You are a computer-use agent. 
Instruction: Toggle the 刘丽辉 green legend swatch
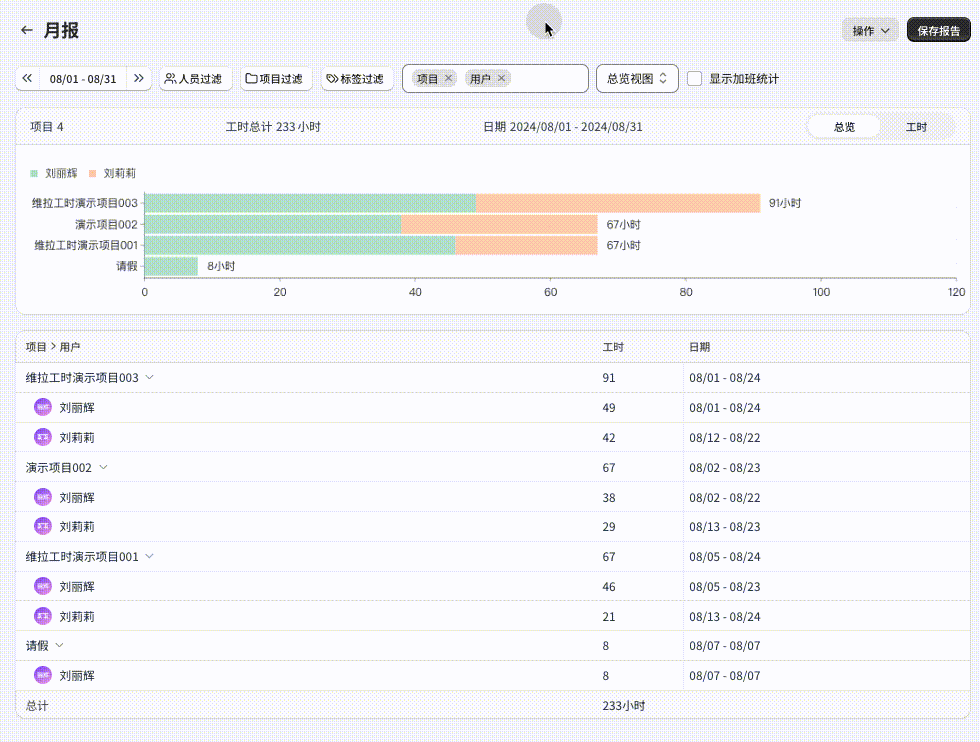pyautogui.click(x=34, y=173)
